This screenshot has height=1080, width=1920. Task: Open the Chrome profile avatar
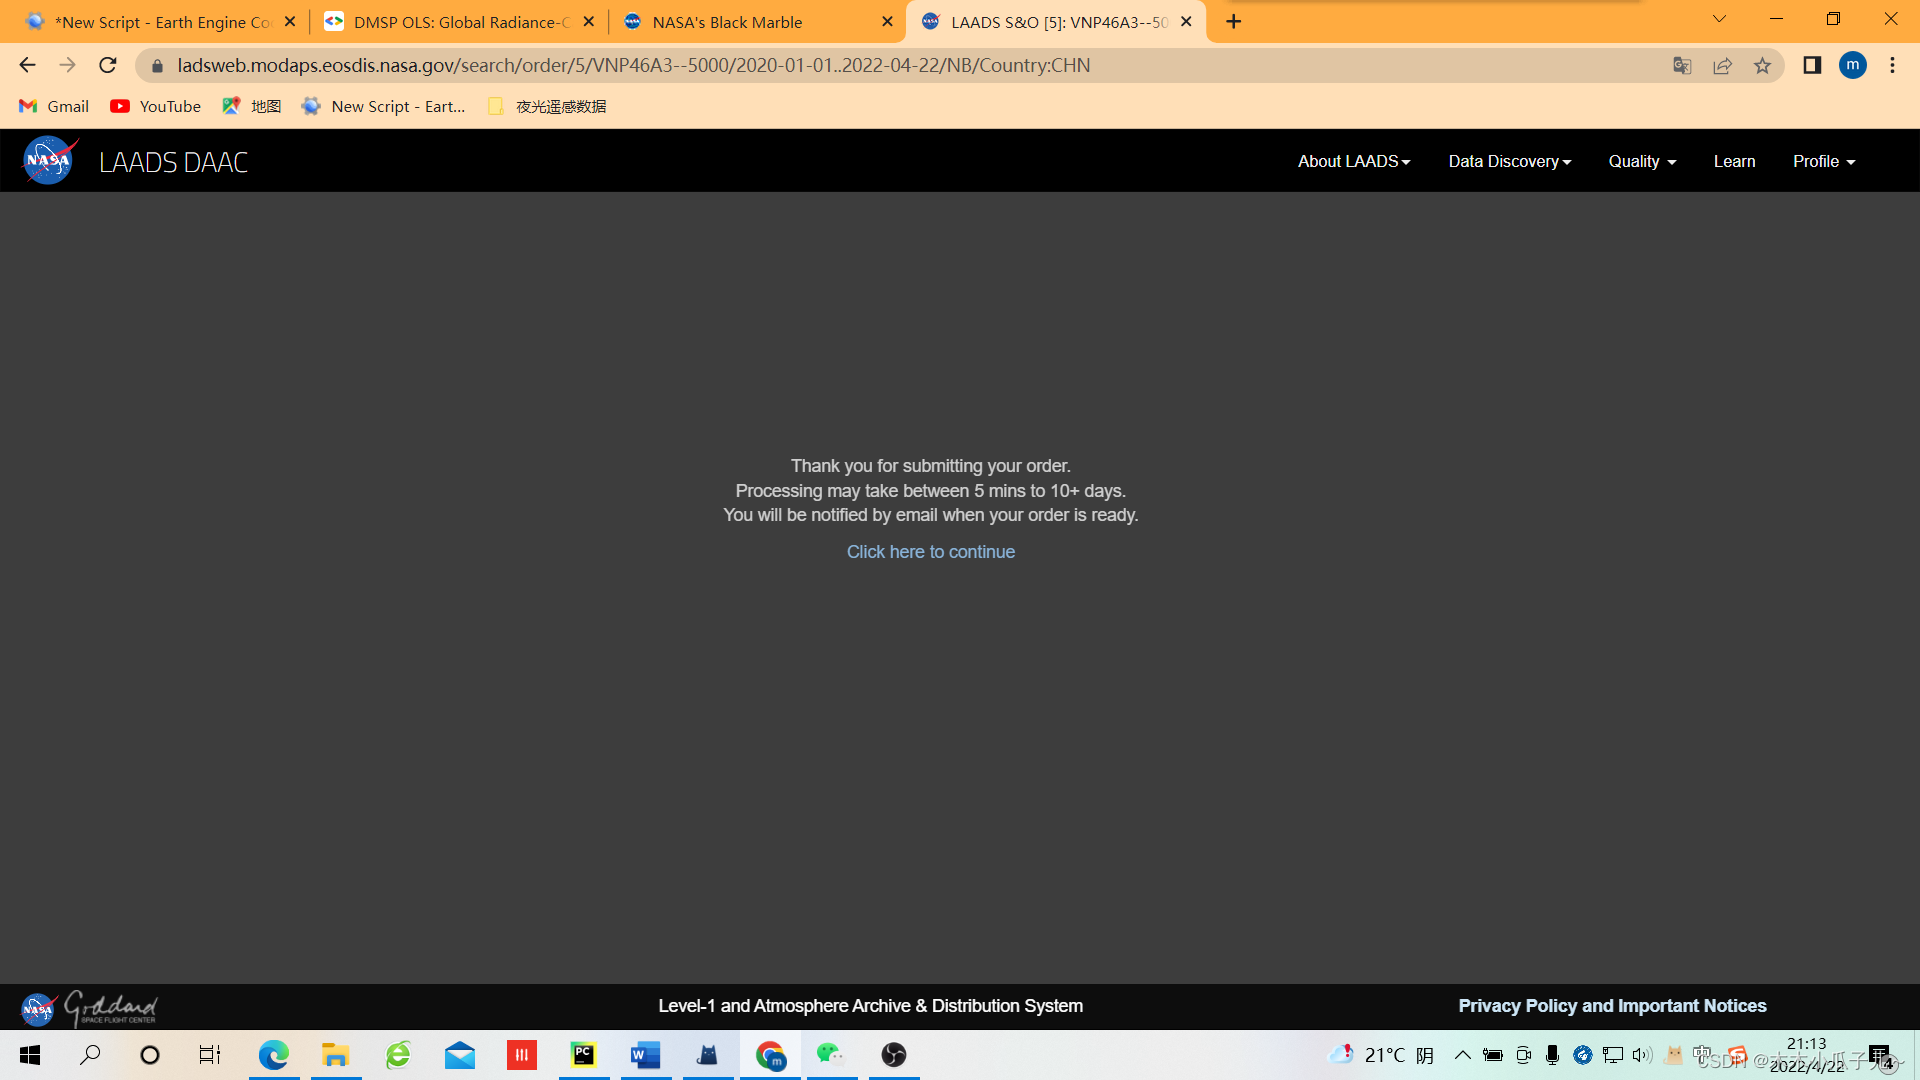[1852, 66]
